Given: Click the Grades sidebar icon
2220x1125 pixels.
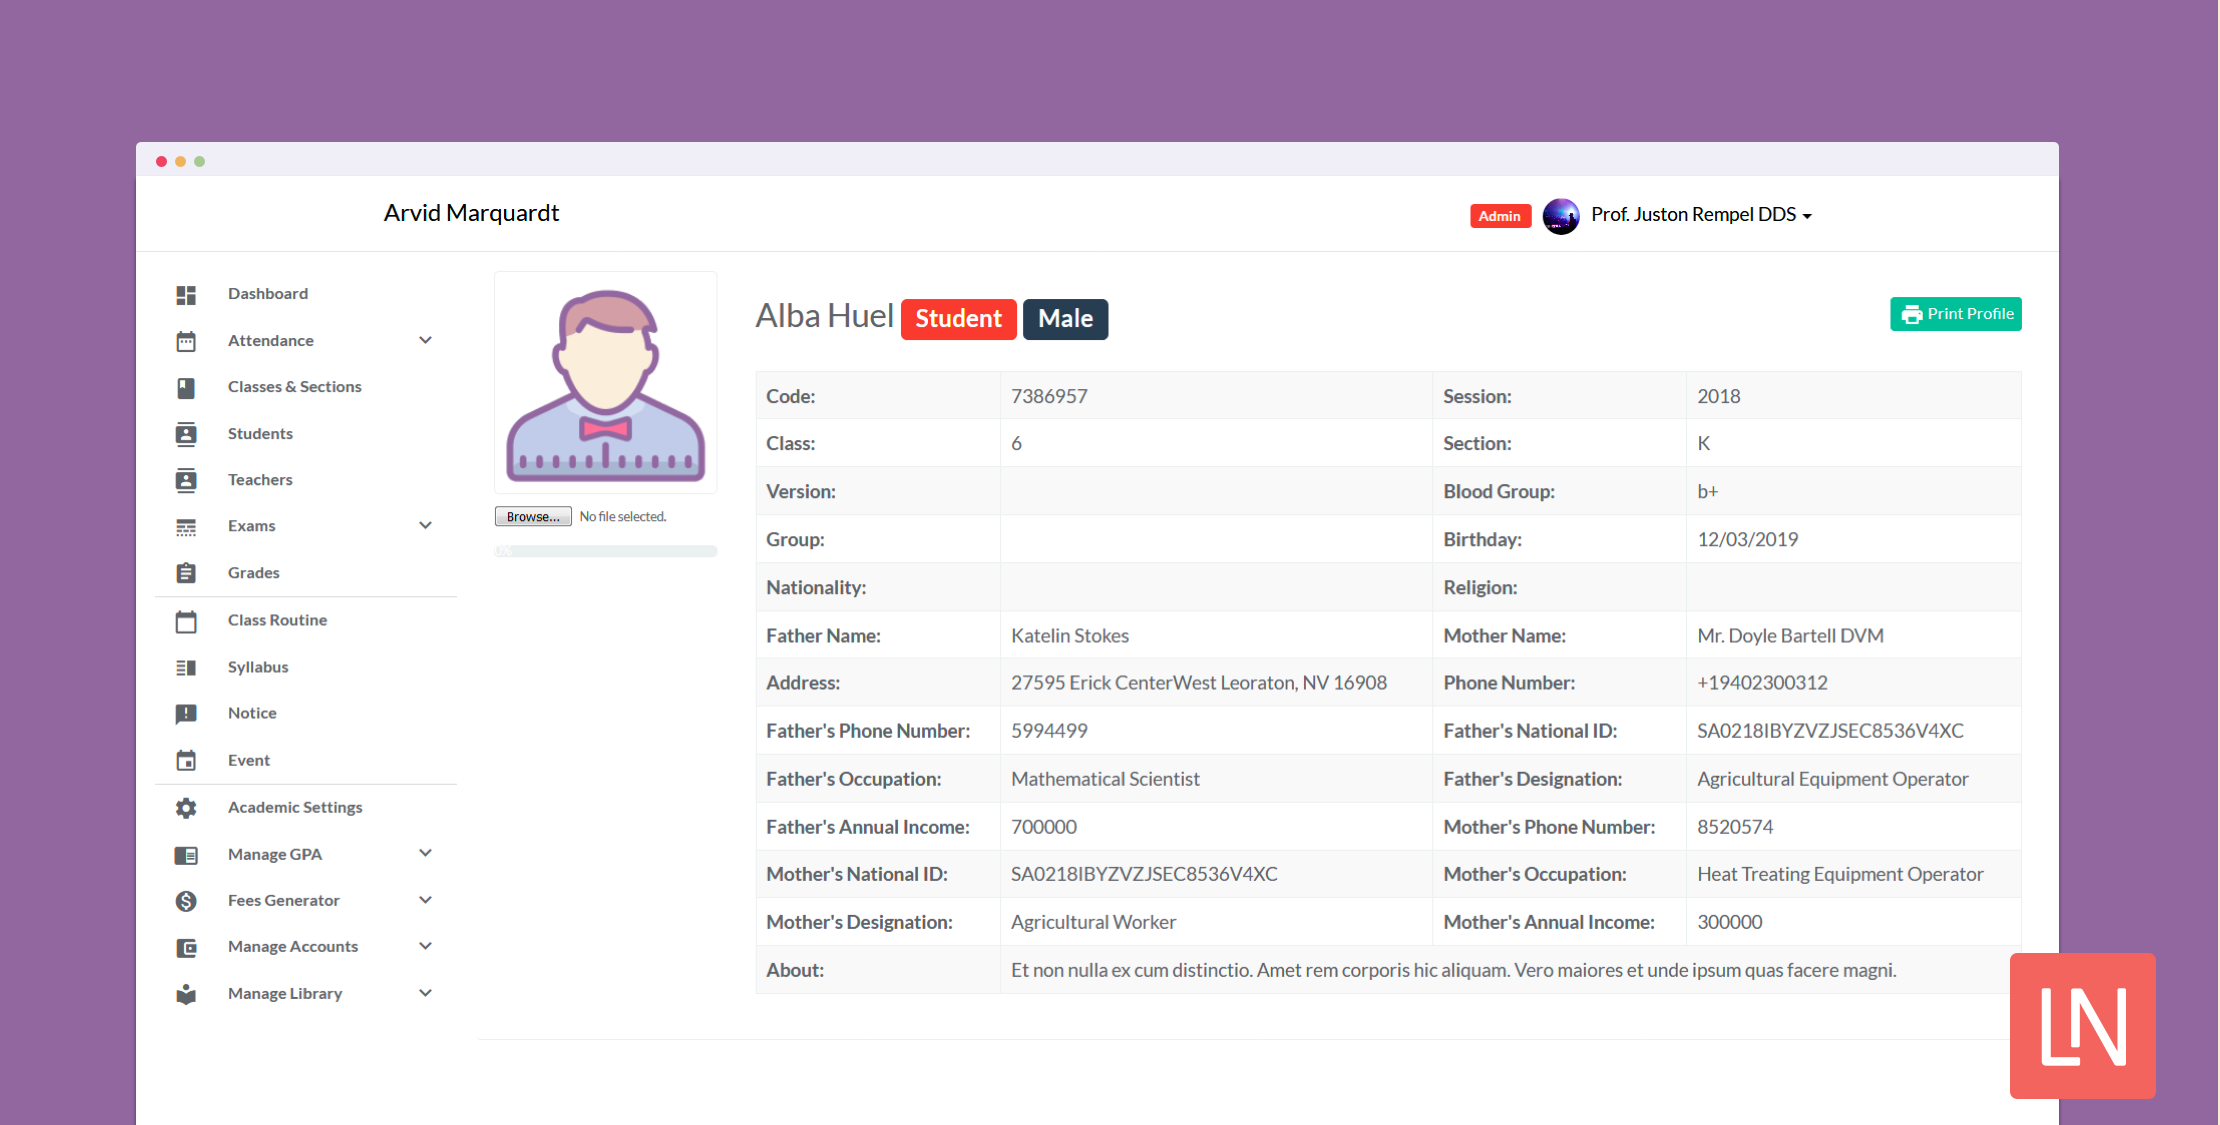Looking at the screenshot, I should (188, 573).
